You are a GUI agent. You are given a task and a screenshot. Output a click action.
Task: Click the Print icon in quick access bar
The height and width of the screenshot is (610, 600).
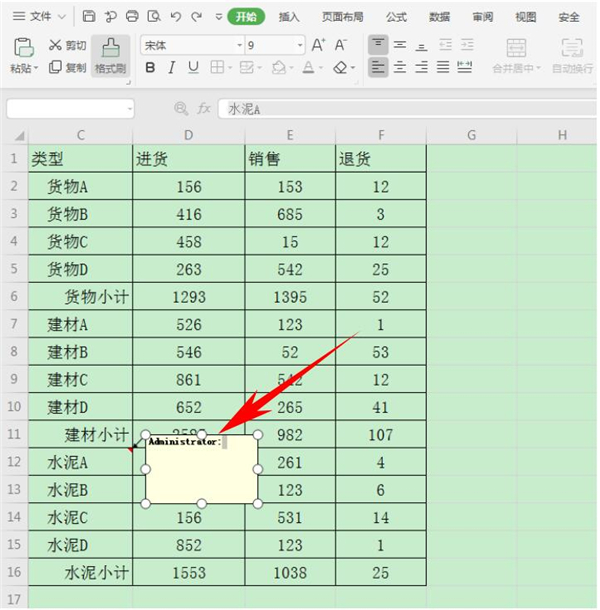[x=132, y=17]
